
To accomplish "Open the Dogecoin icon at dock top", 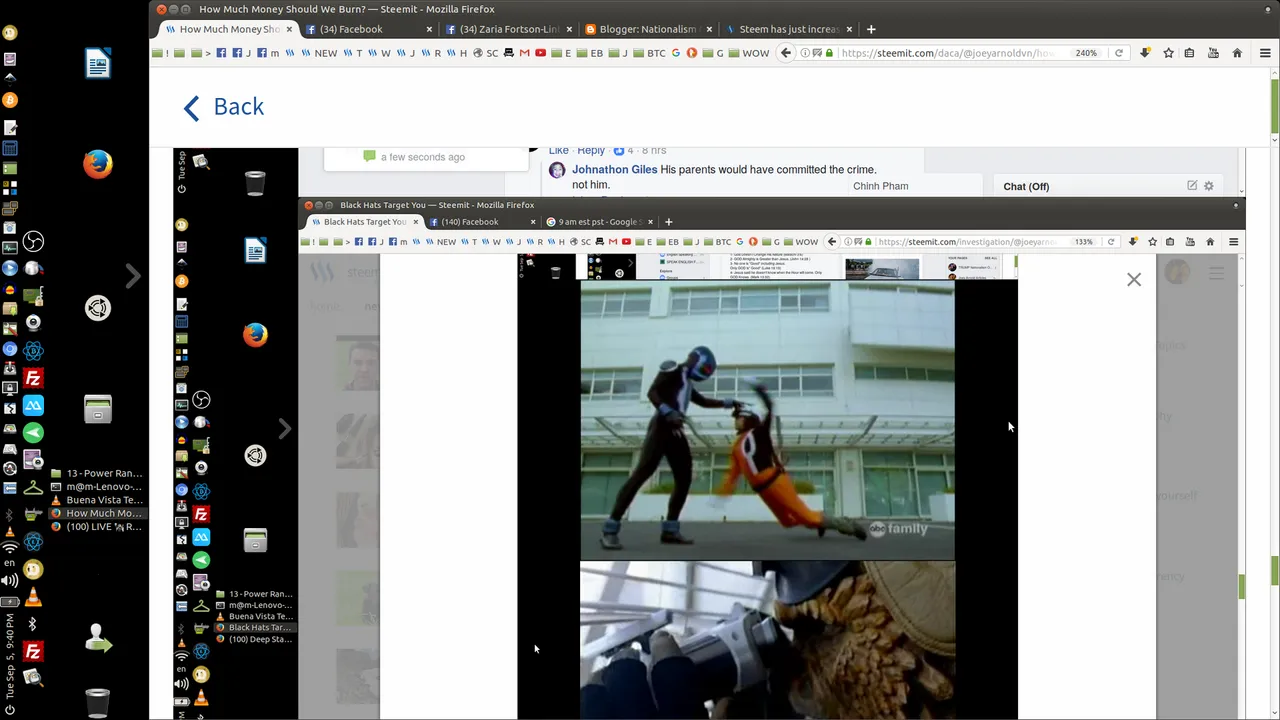I will (10, 33).
